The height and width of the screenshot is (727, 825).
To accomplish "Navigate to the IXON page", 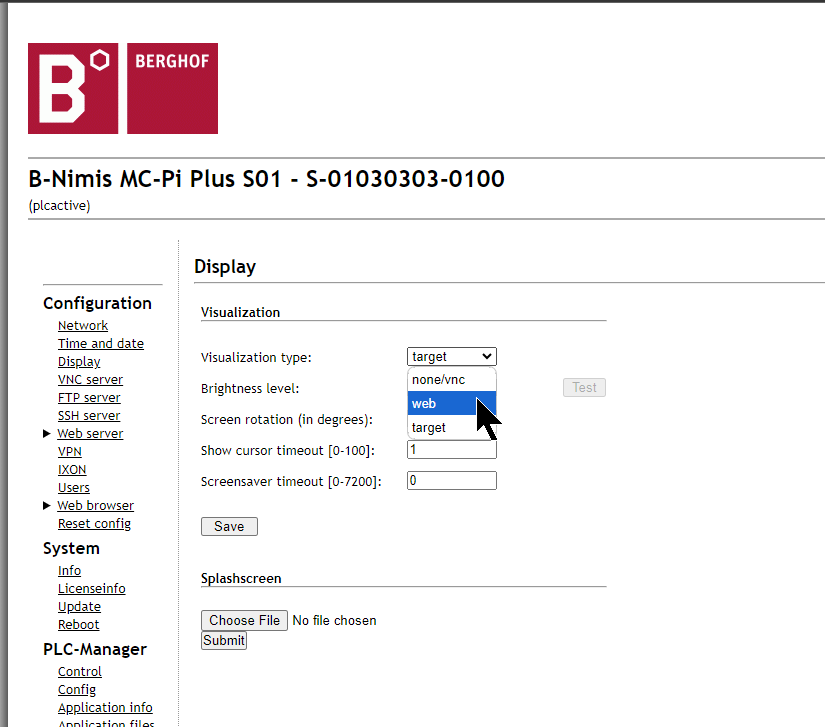I will click(72, 470).
